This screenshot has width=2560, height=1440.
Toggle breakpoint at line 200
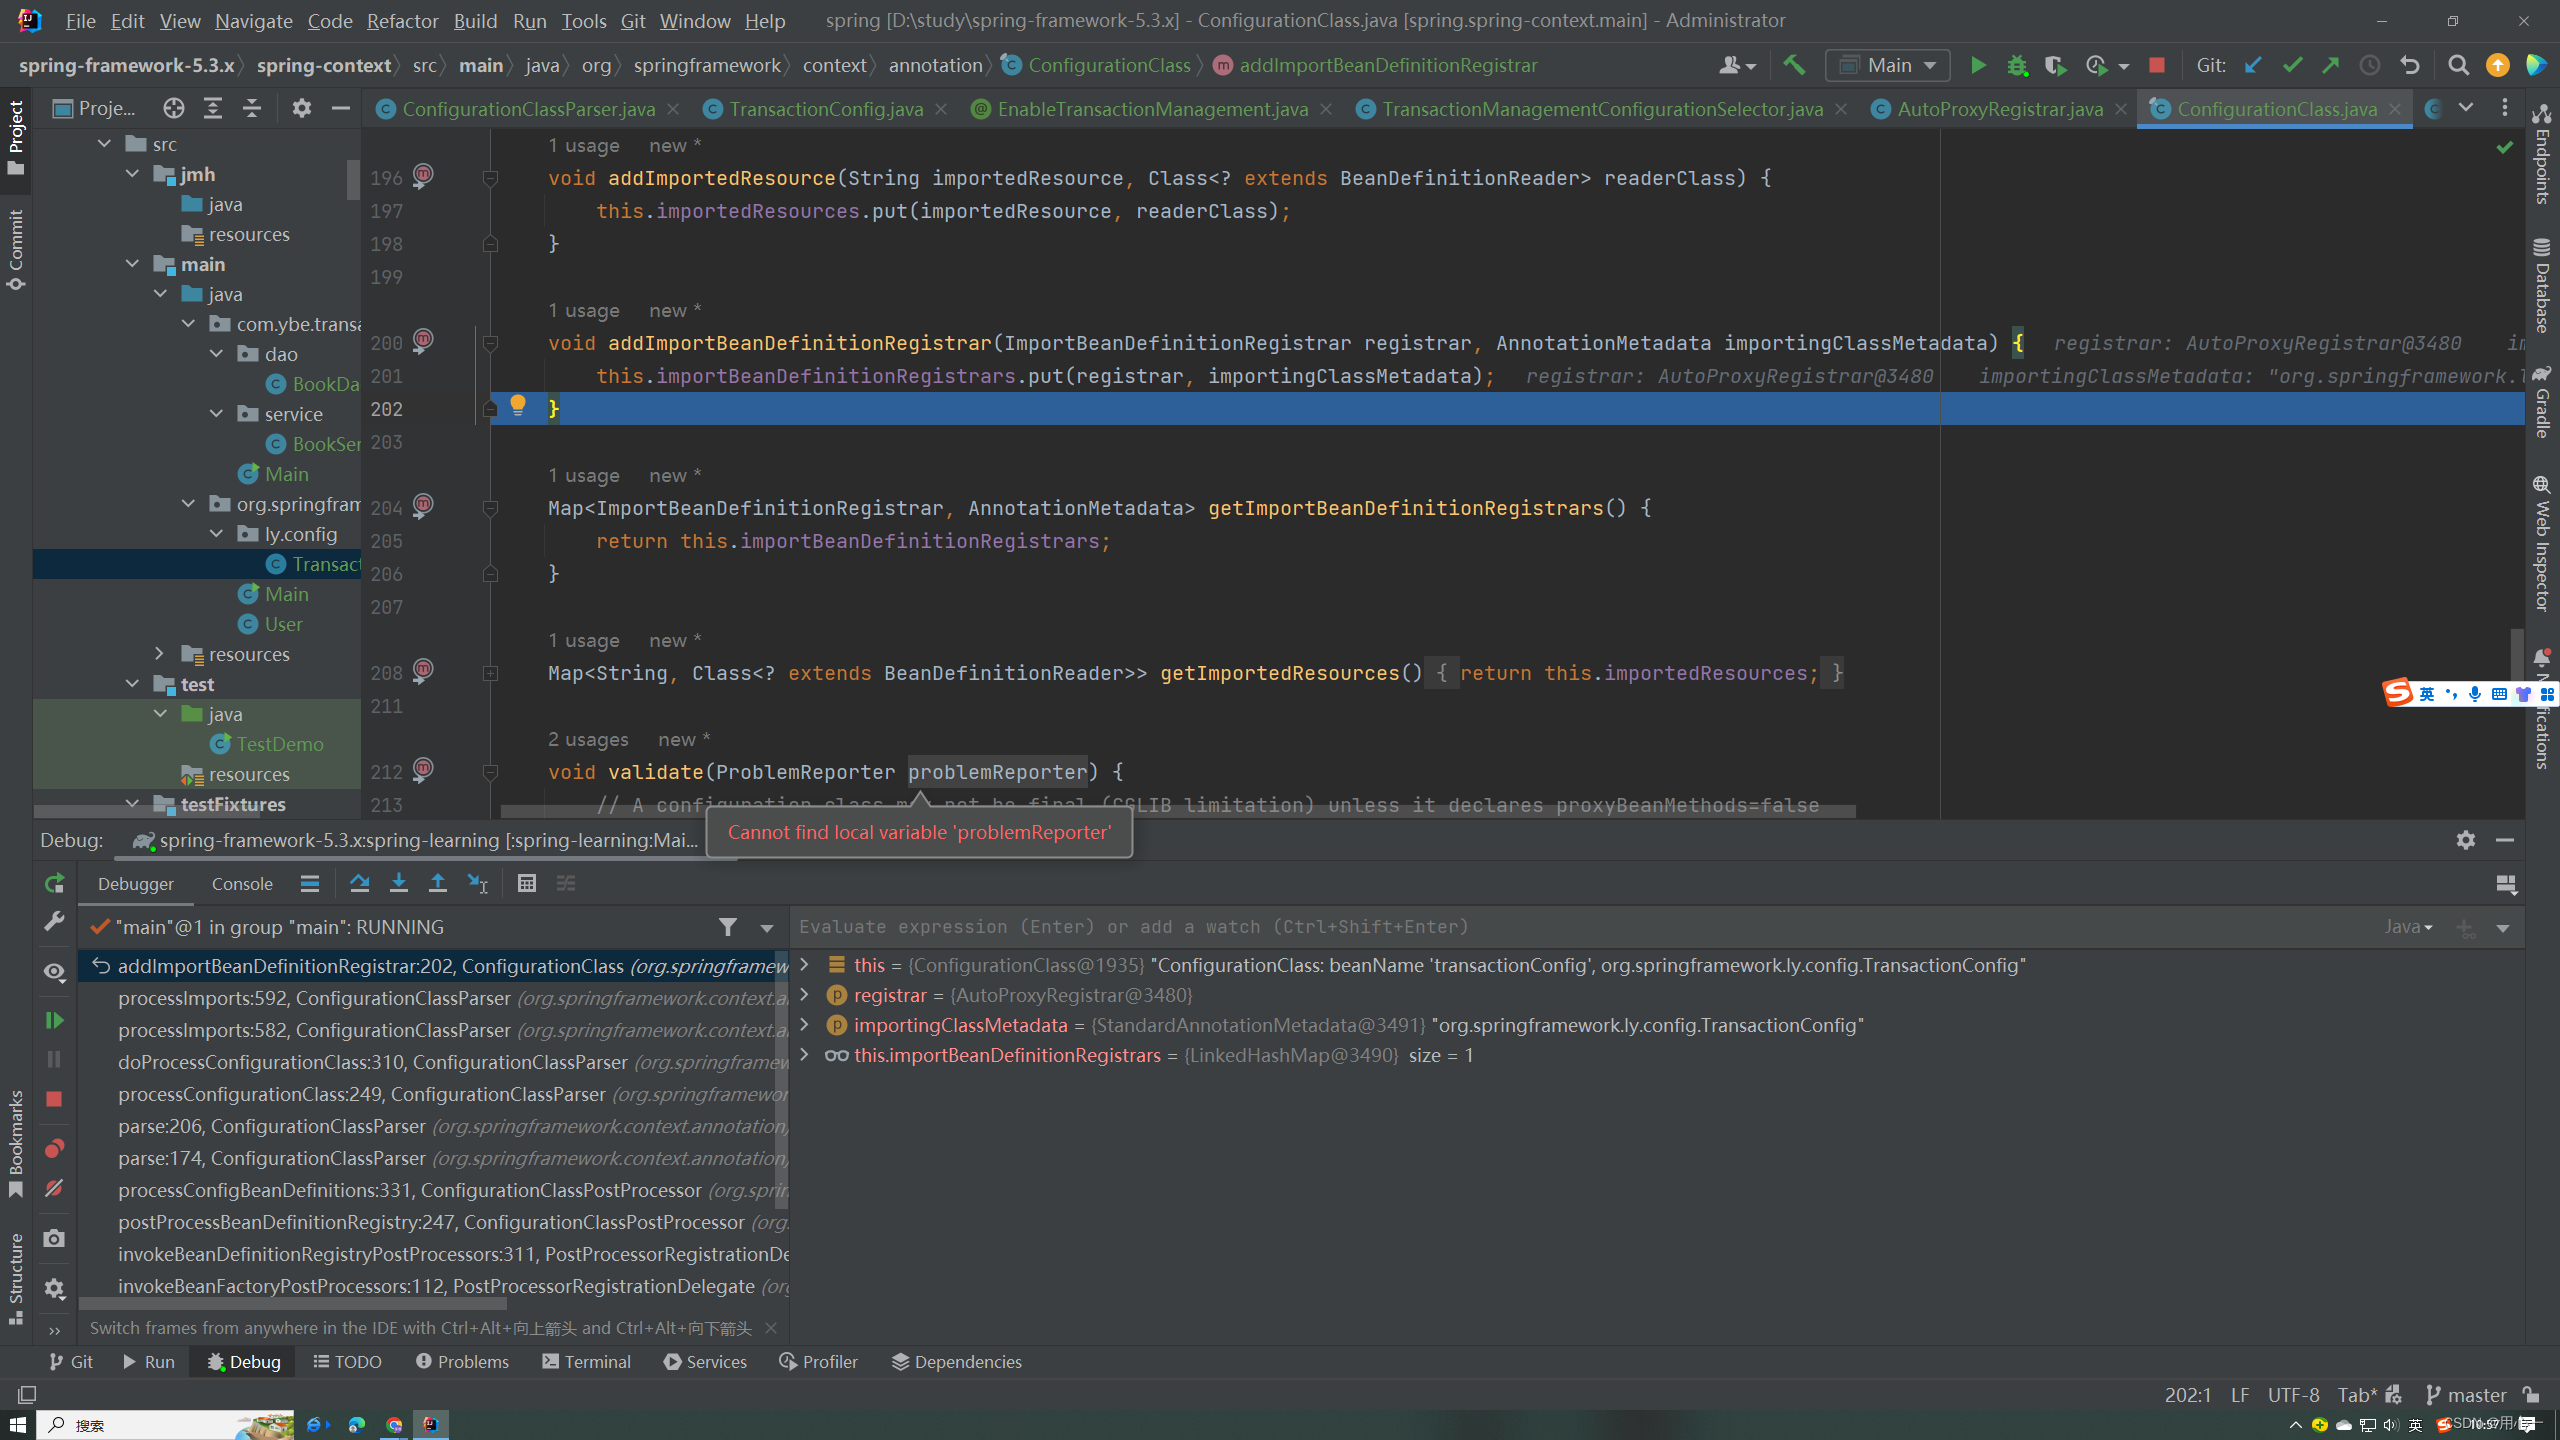(x=423, y=340)
